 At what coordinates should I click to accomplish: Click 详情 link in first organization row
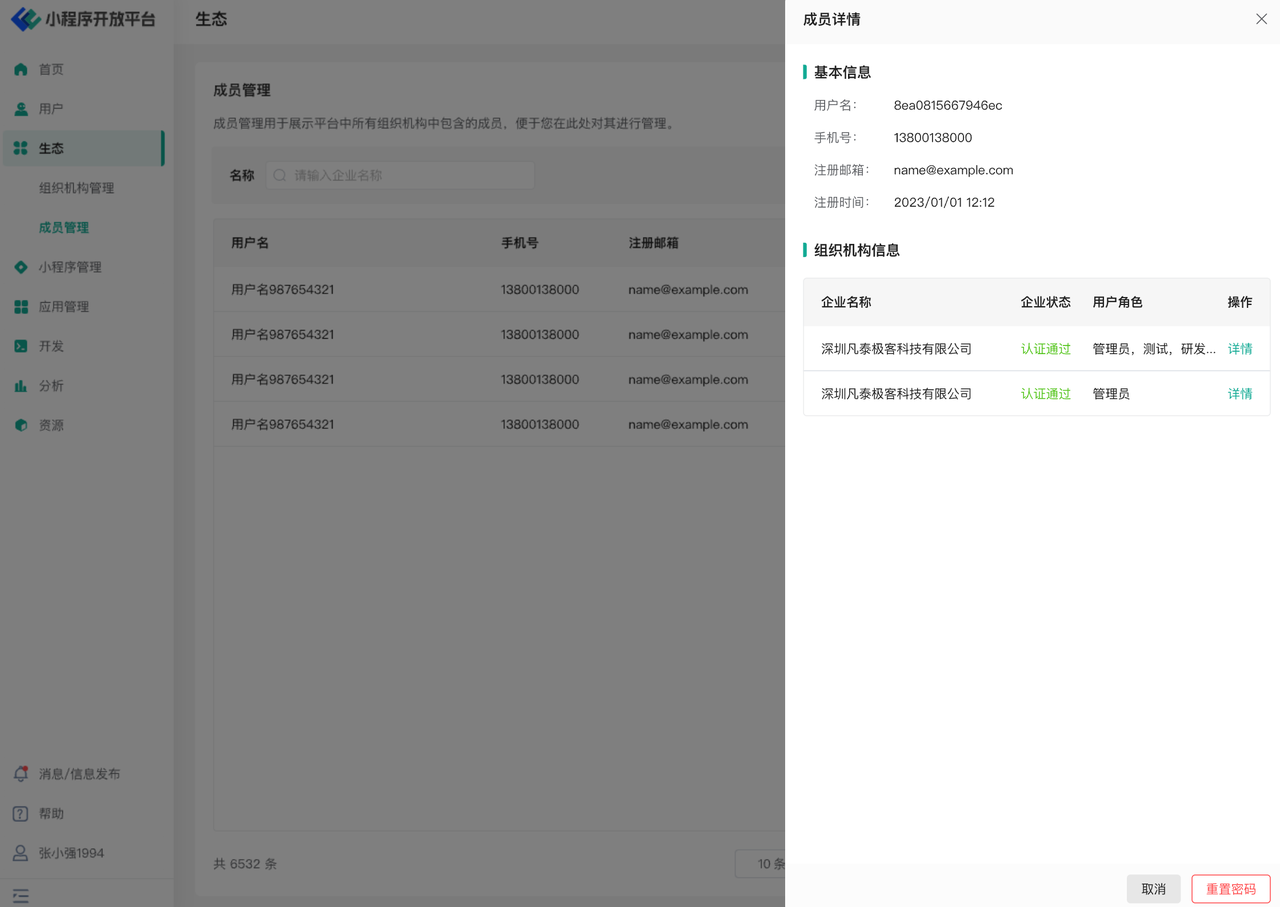pos(1240,349)
